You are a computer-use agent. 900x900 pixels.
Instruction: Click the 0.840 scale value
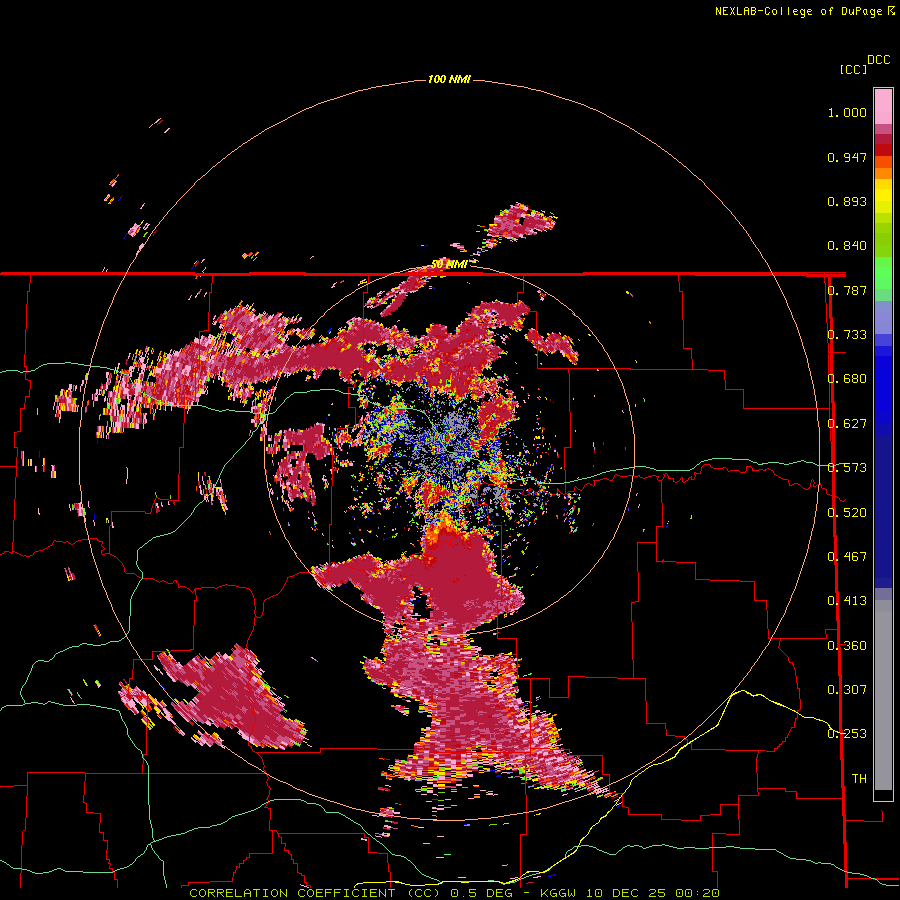pyautogui.click(x=847, y=246)
